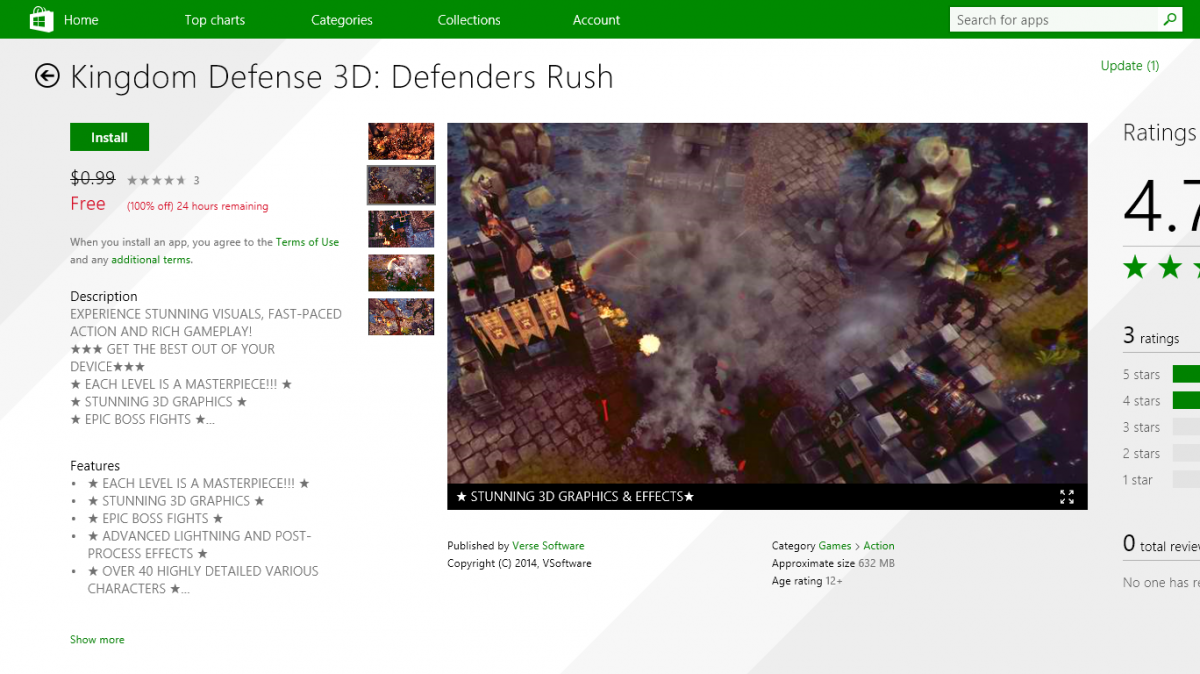Click the 'EPIC BOSS FIGHTS' feature bullet
This screenshot has width=1200, height=674.
pos(155,519)
